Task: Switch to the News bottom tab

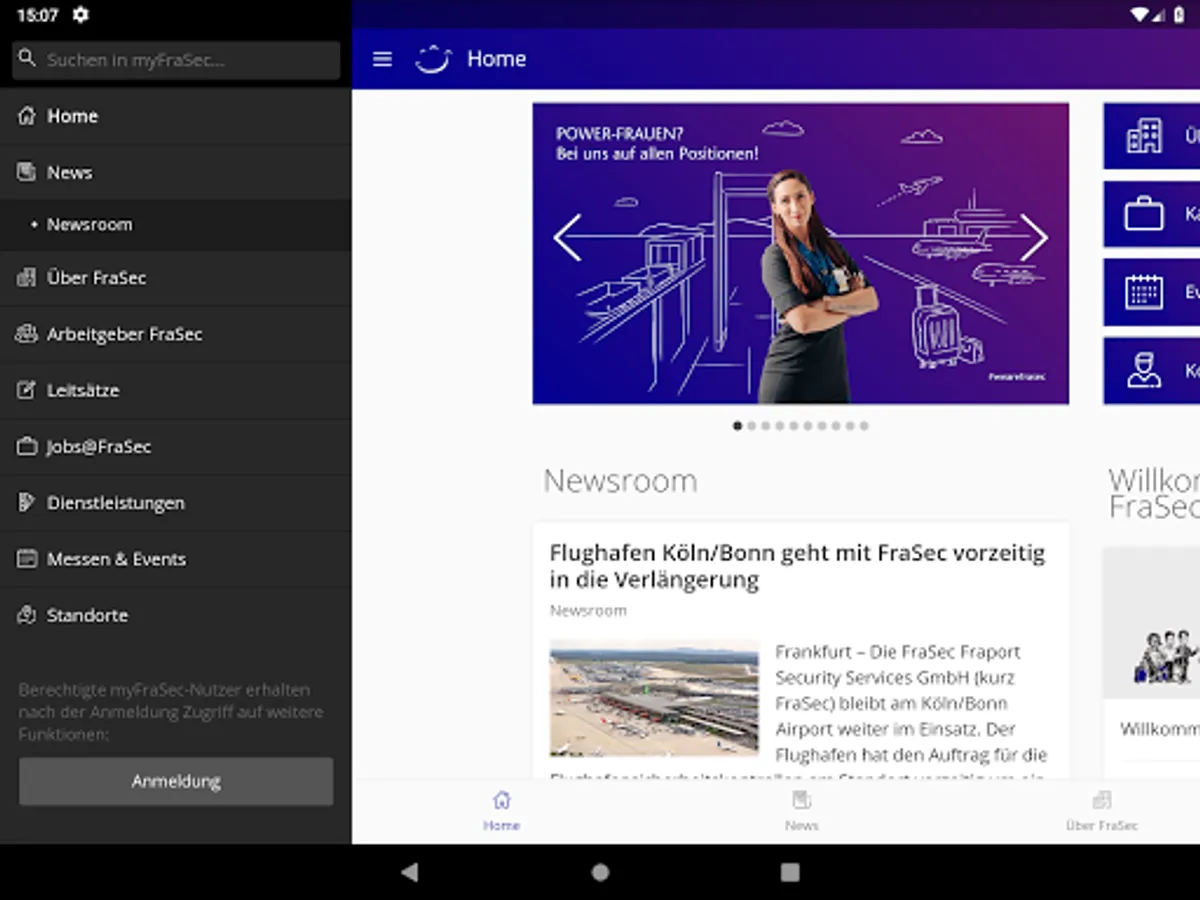Action: [801, 811]
